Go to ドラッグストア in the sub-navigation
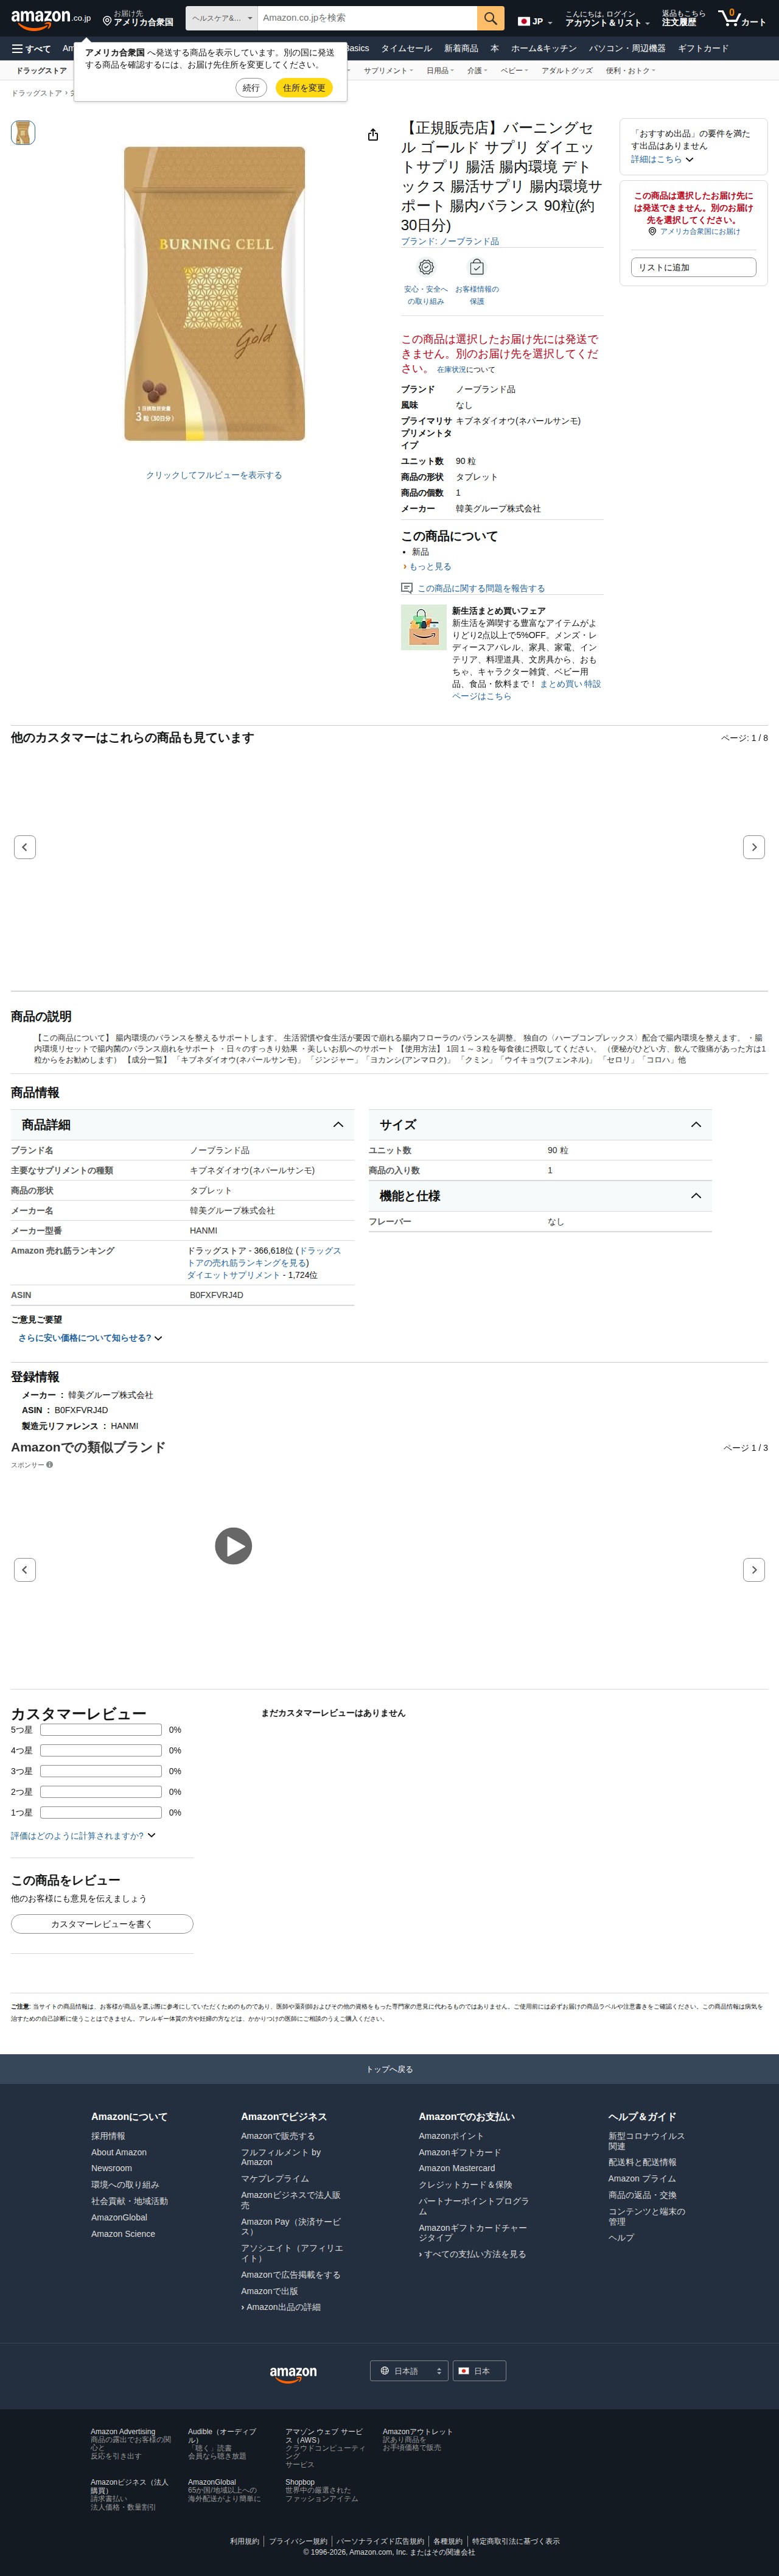779x2576 pixels. pyautogui.click(x=42, y=71)
